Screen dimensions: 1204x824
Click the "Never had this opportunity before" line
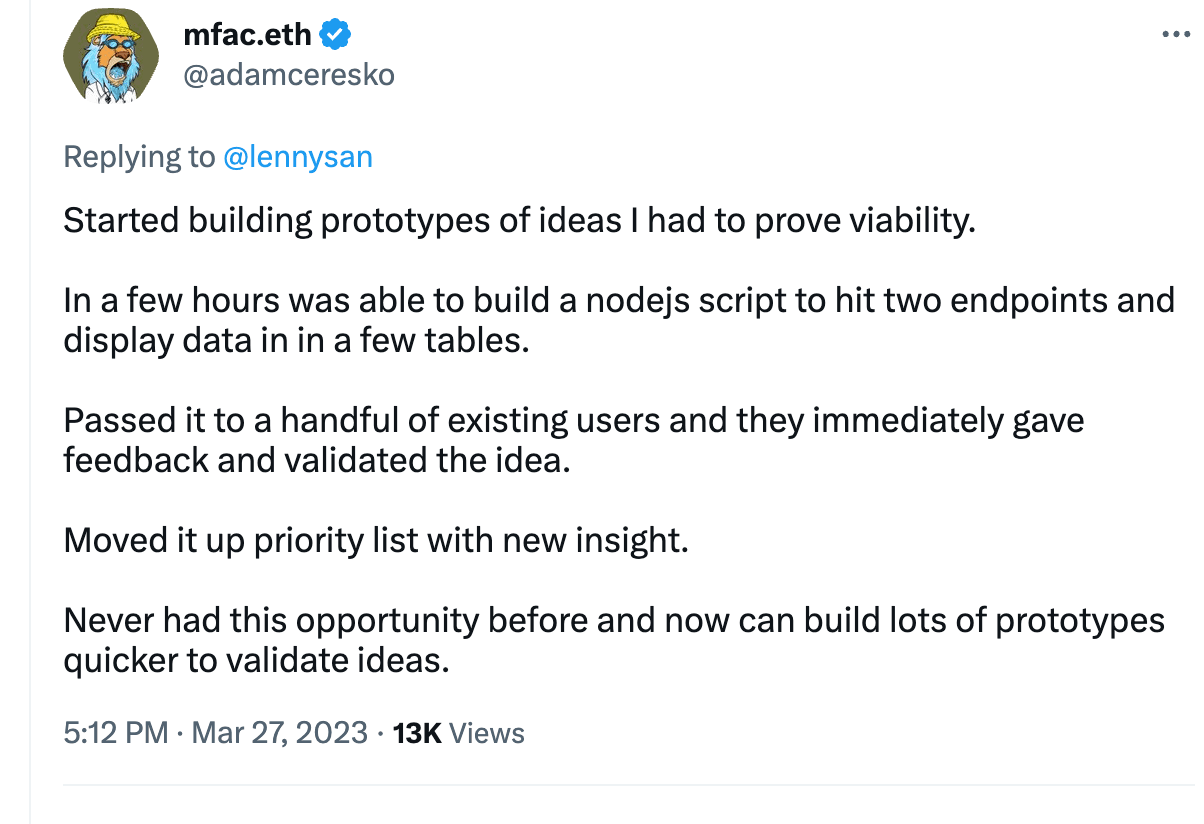(613, 621)
